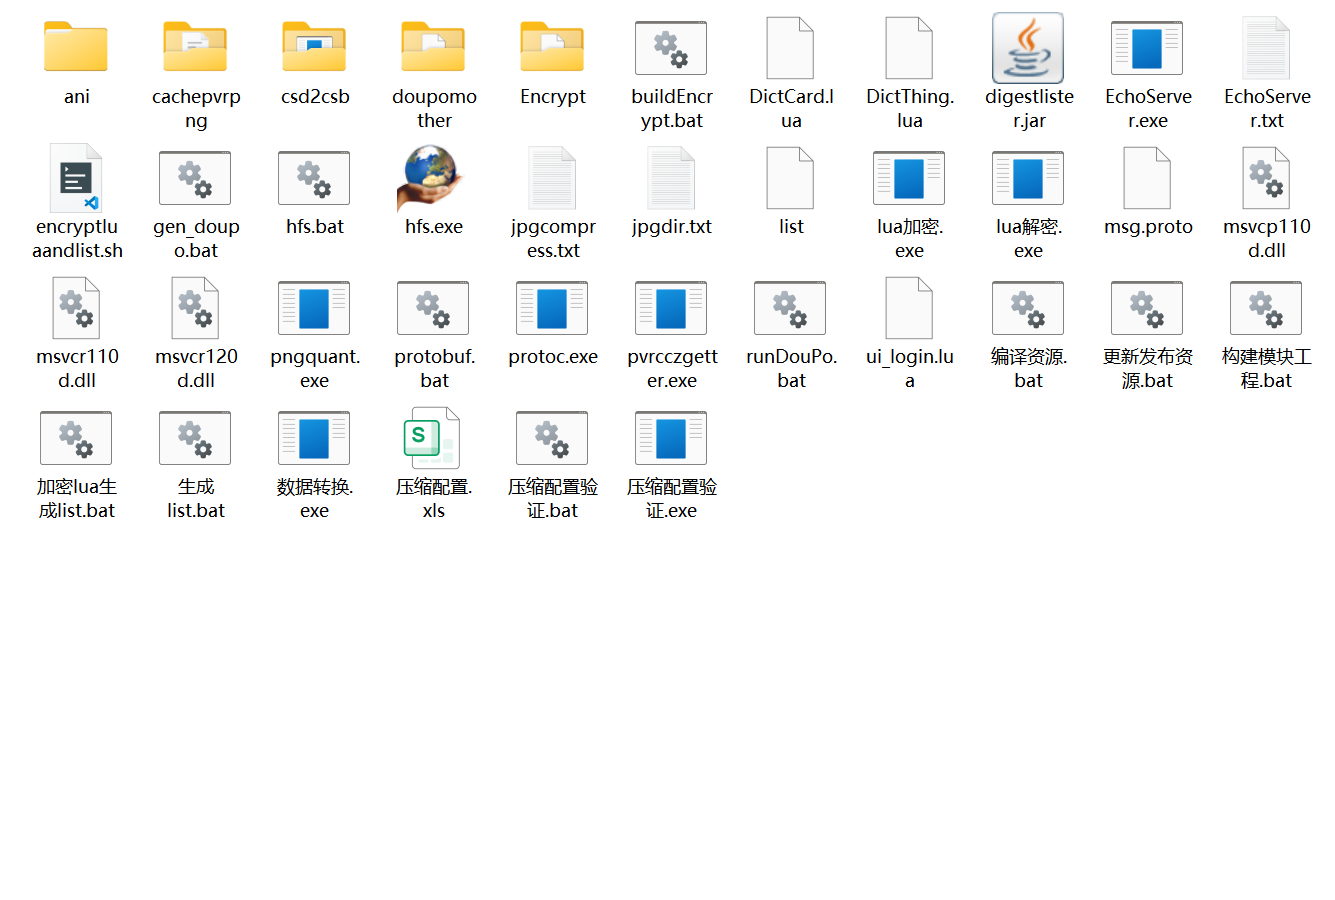Select the protoc.exe executable
1335x900 pixels.
(x=552, y=308)
